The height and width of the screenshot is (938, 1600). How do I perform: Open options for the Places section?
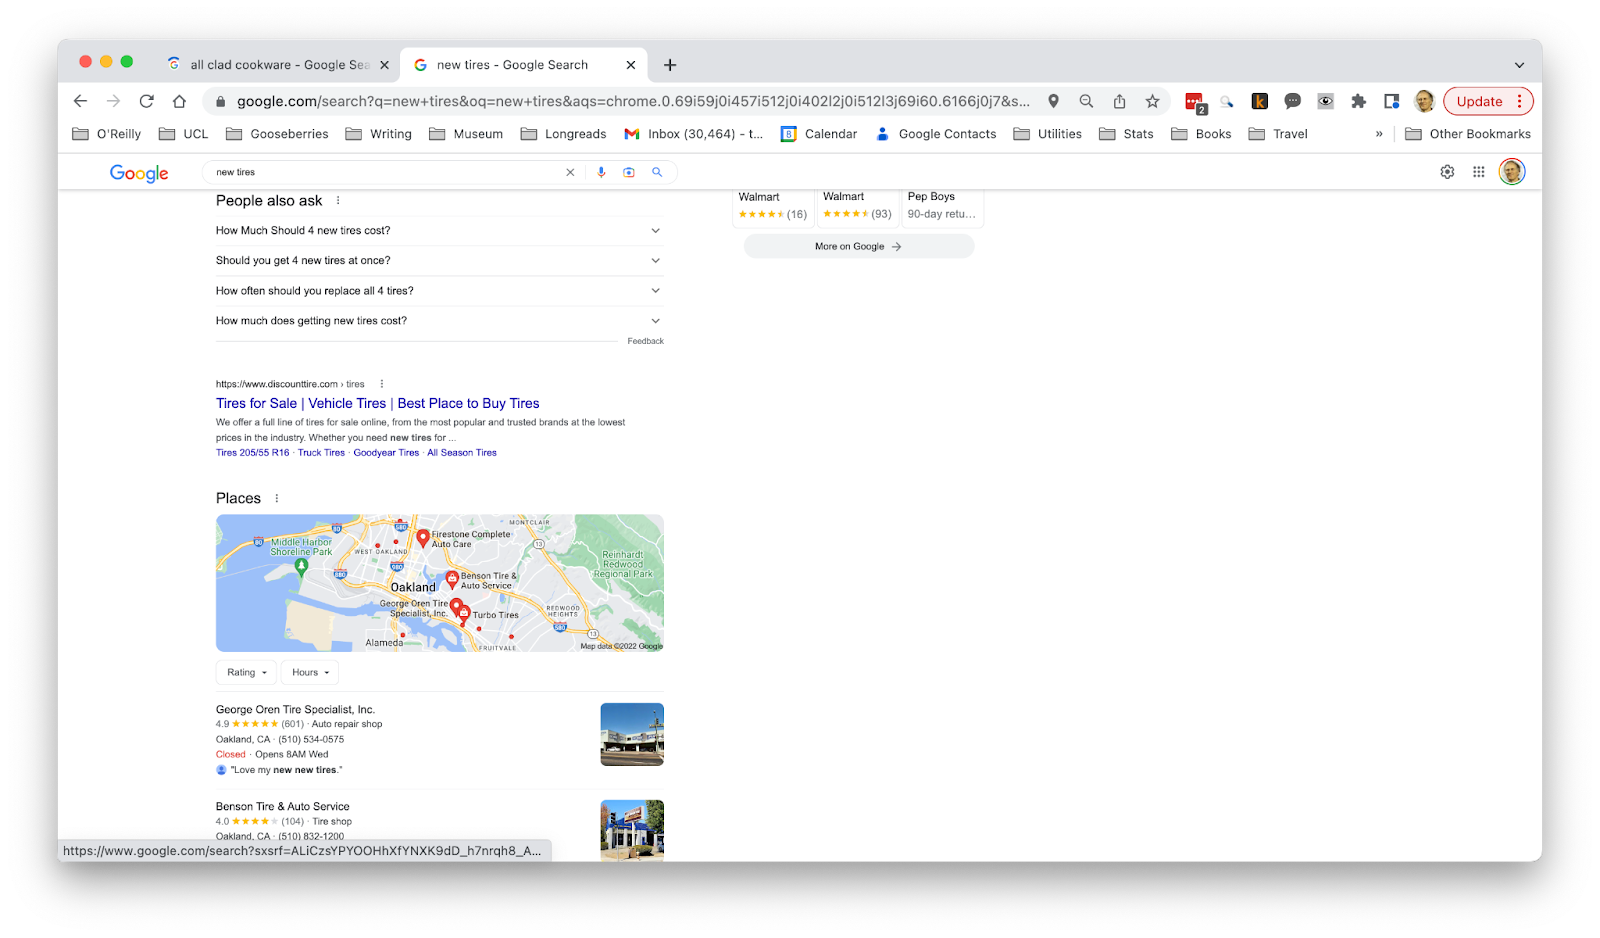(x=277, y=498)
